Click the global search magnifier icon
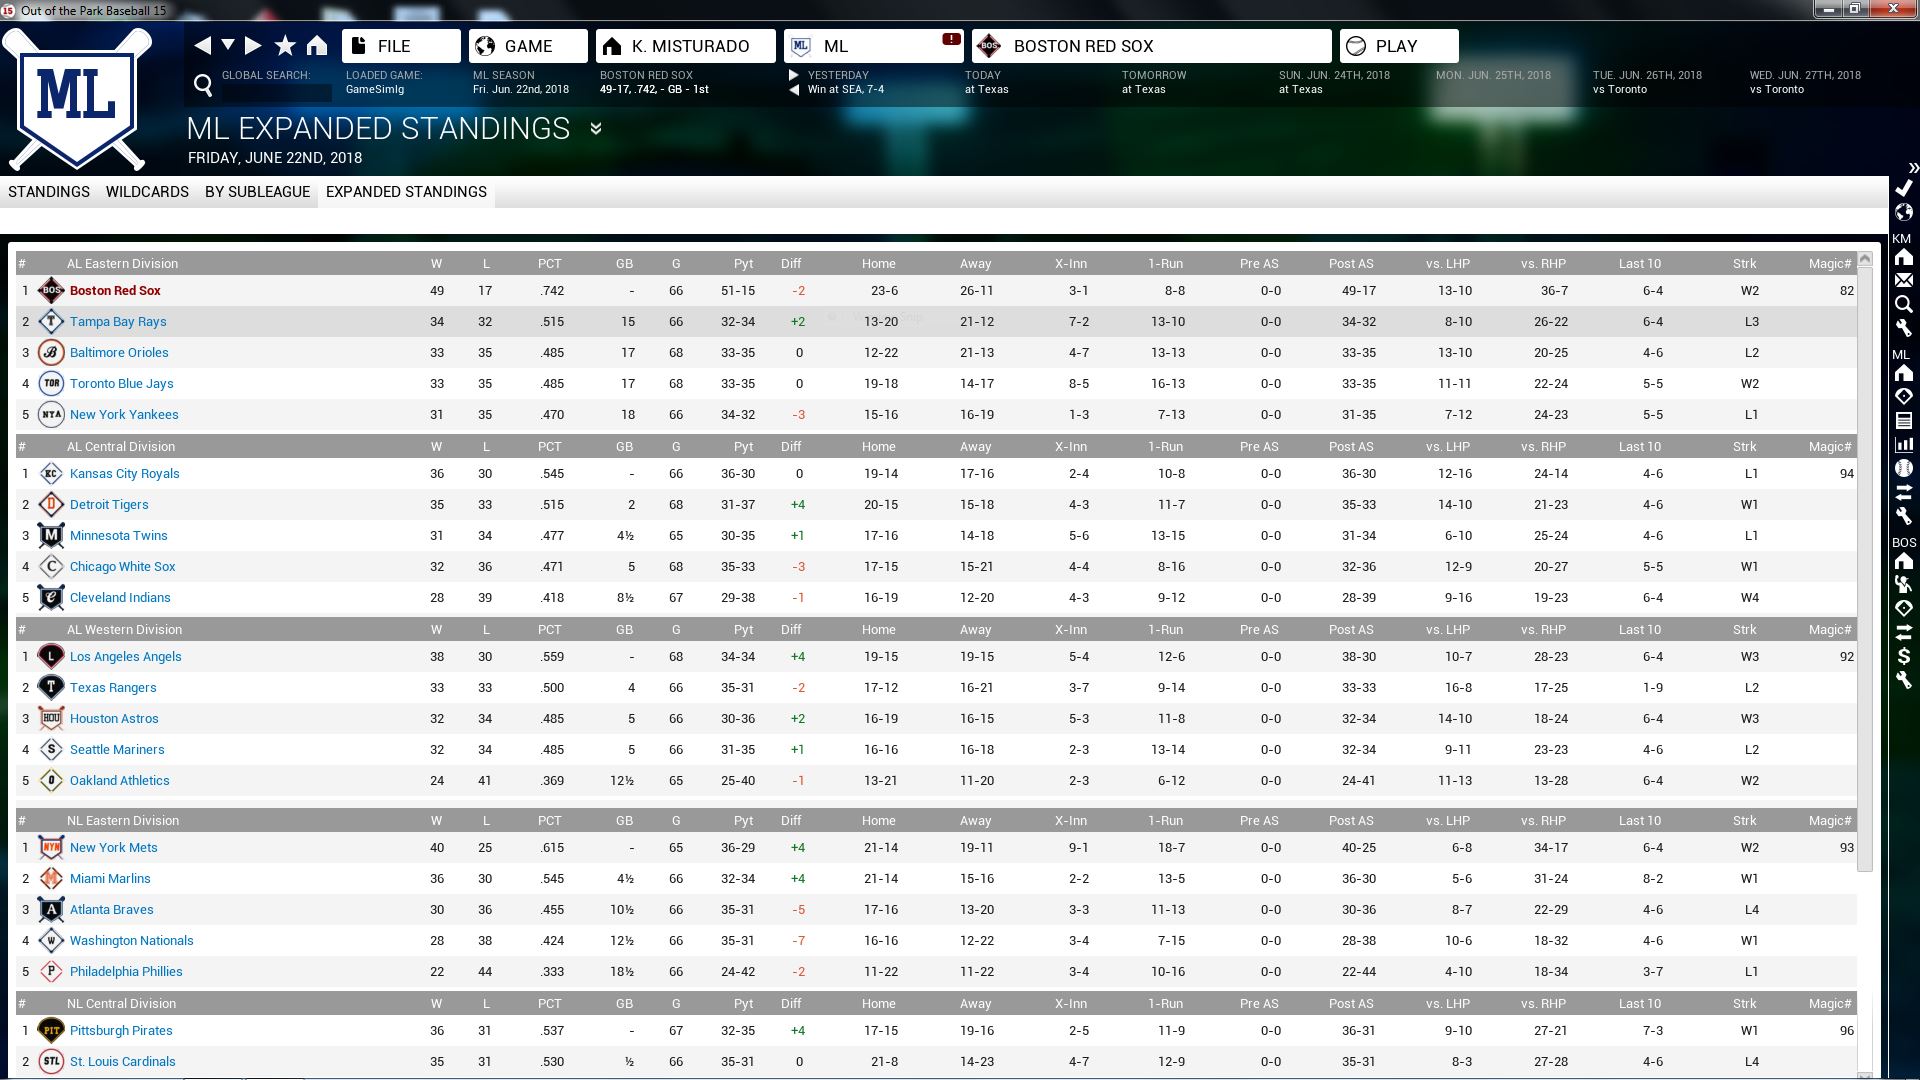 (x=203, y=86)
